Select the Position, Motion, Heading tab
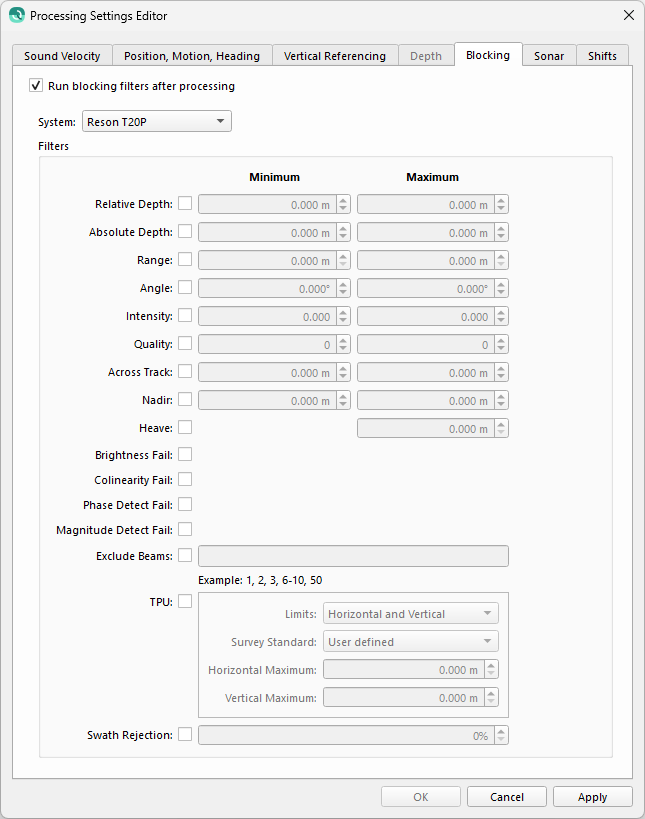The height and width of the screenshot is (819, 645). pos(191,56)
